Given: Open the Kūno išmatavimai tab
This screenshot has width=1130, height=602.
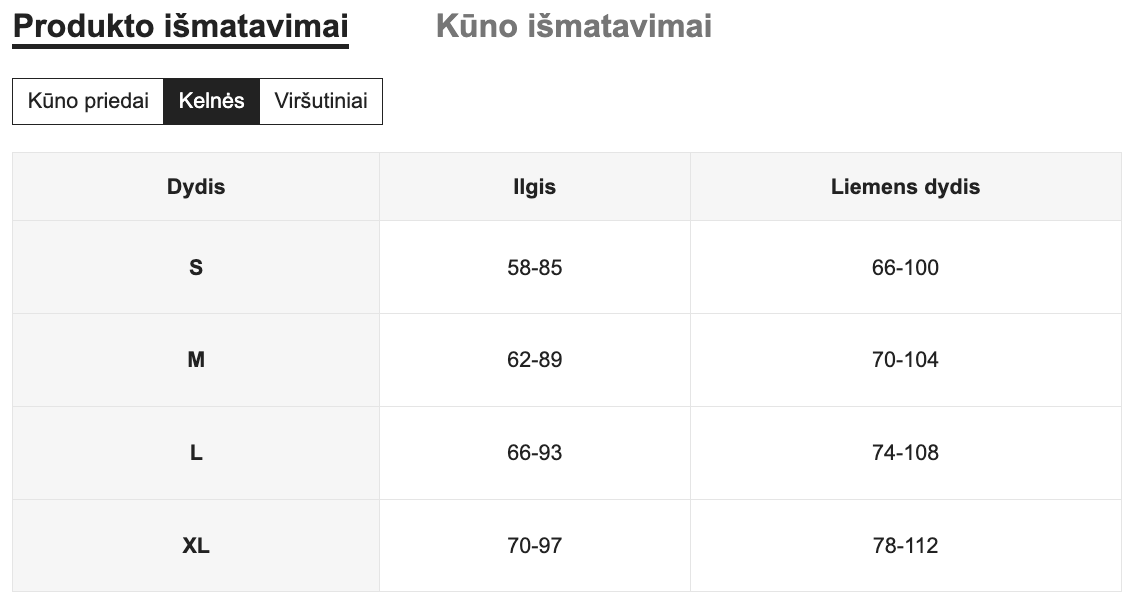Looking at the screenshot, I should click(x=574, y=27).
